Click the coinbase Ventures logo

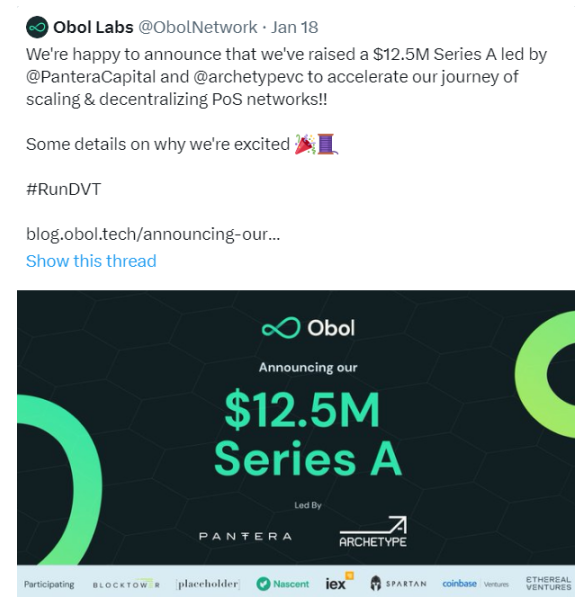coord(475,584)
